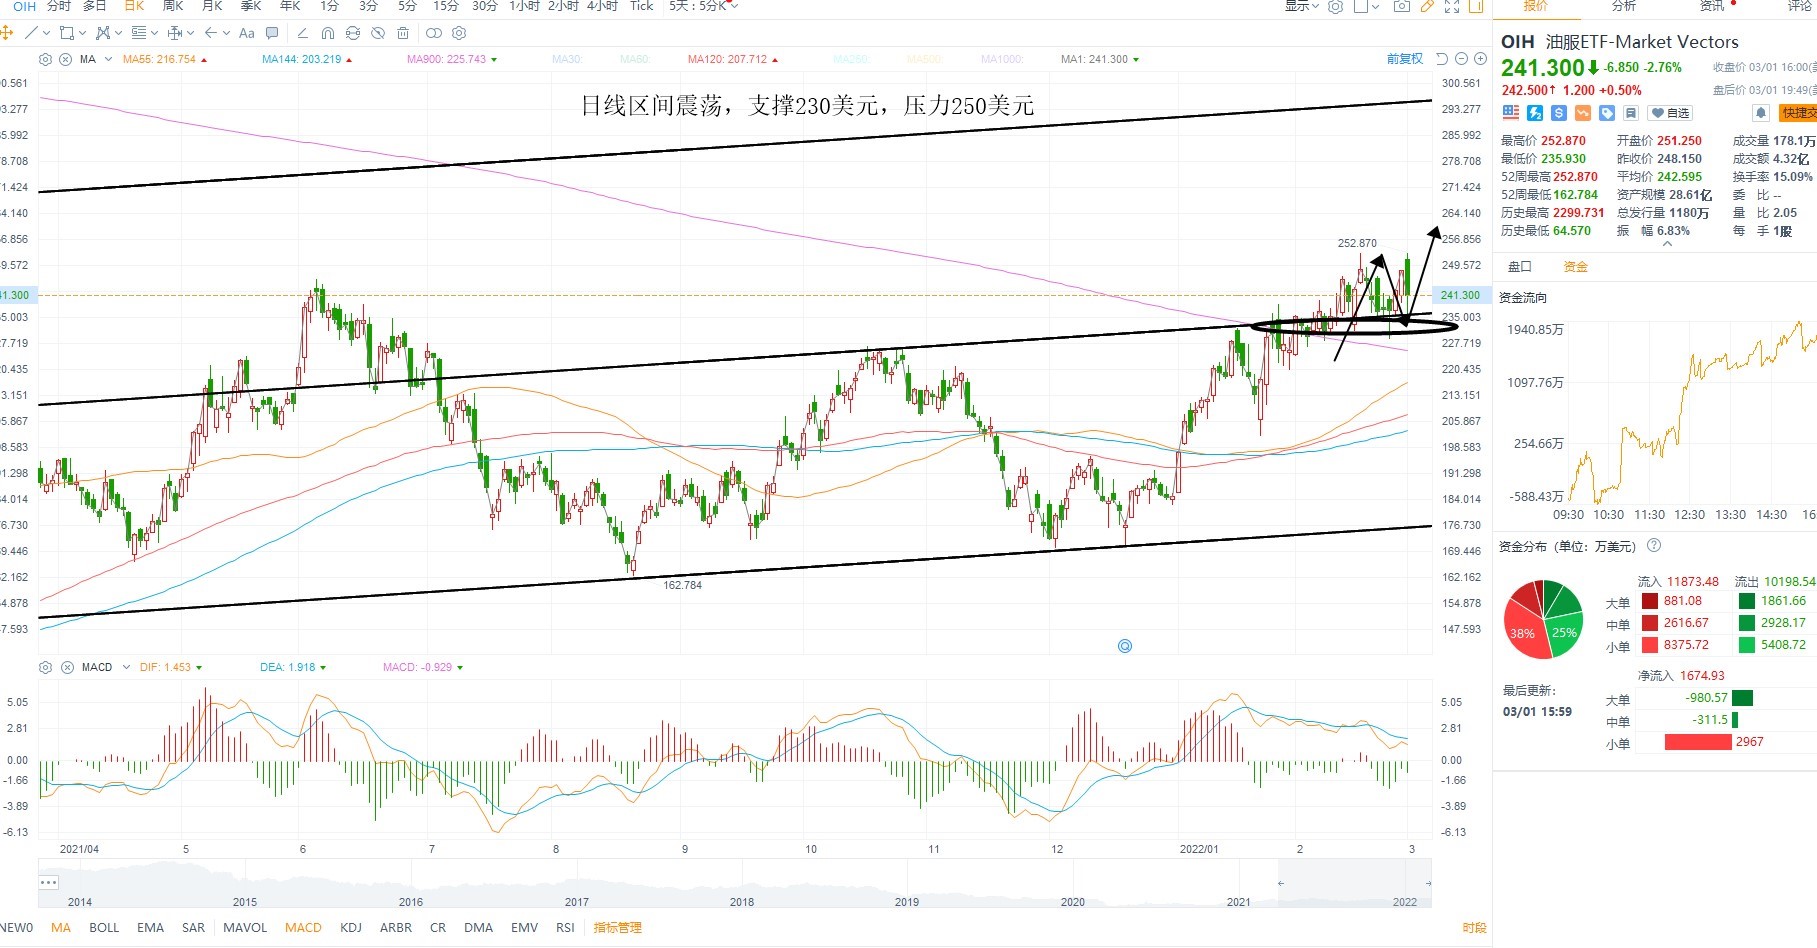Image resolution: width=1817 pixels, height=948 pixels.
Task: Take a chart screenshot with camera icon
Action: pyautogui.click(x=1402, y=6)
